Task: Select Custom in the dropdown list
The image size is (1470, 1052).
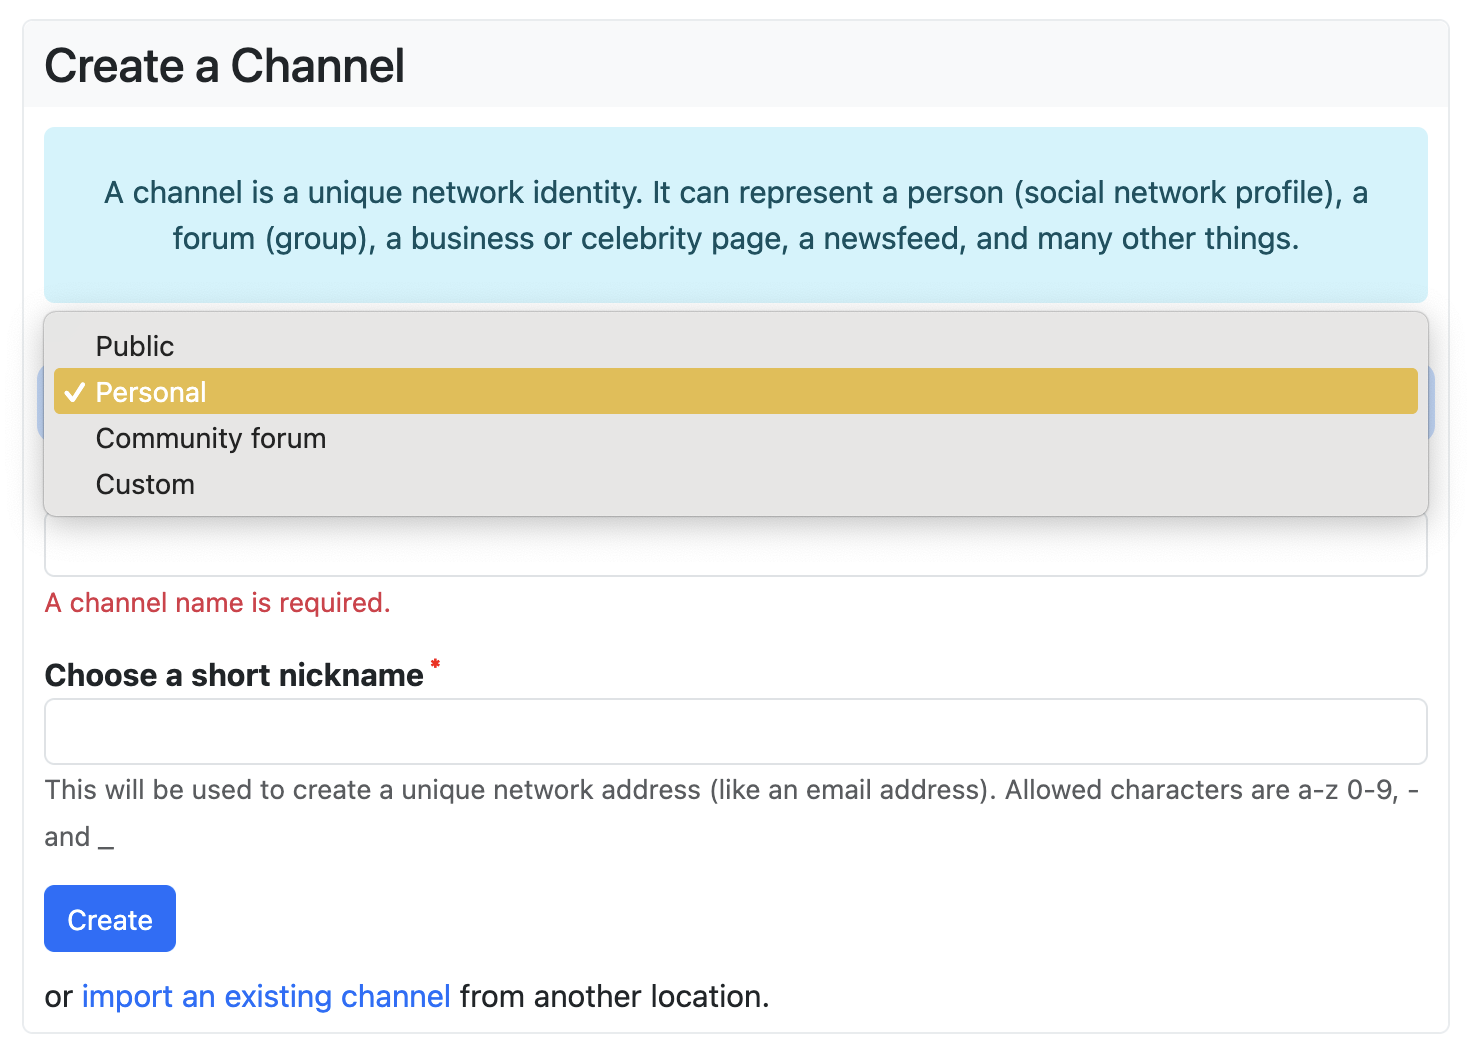Action: (x=736, y=484)
